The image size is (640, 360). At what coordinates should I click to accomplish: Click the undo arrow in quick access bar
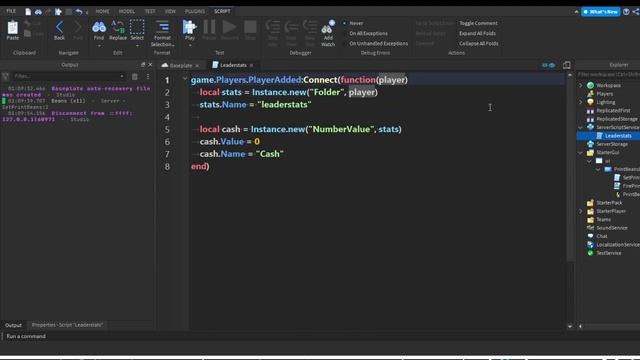[79, 12]
